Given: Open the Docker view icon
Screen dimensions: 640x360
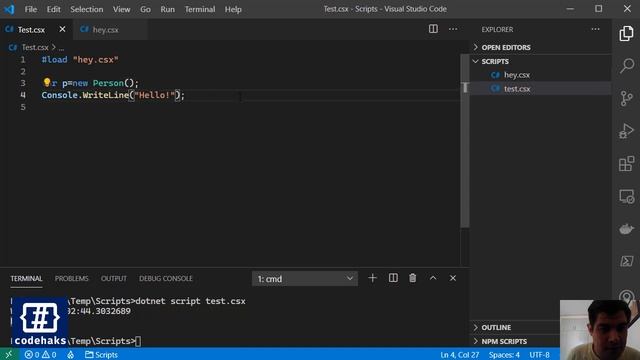Looking at the screenshot, I should pos(626,229).
